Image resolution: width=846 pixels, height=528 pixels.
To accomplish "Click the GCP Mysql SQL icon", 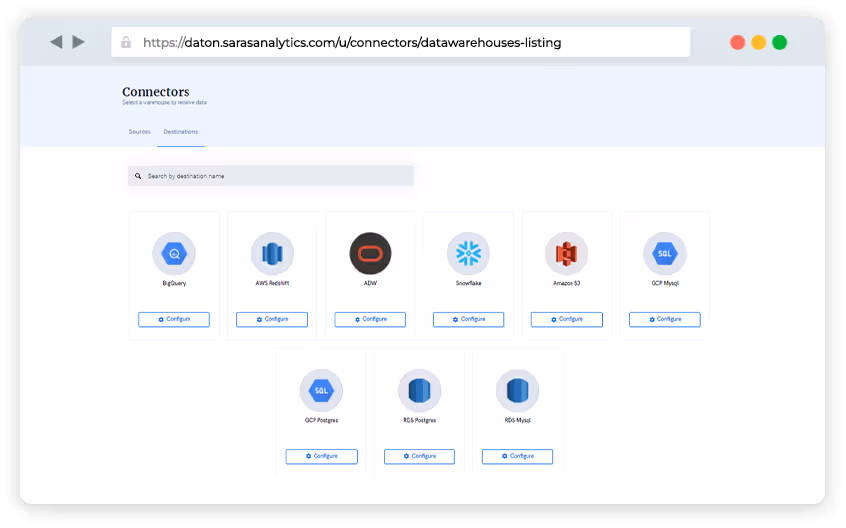I will point(665,253).
